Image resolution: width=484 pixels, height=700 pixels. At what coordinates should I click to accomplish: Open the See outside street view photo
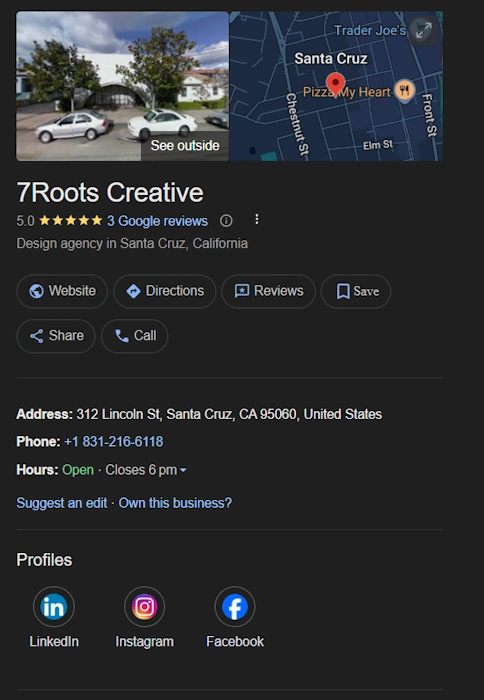(122, 86)
